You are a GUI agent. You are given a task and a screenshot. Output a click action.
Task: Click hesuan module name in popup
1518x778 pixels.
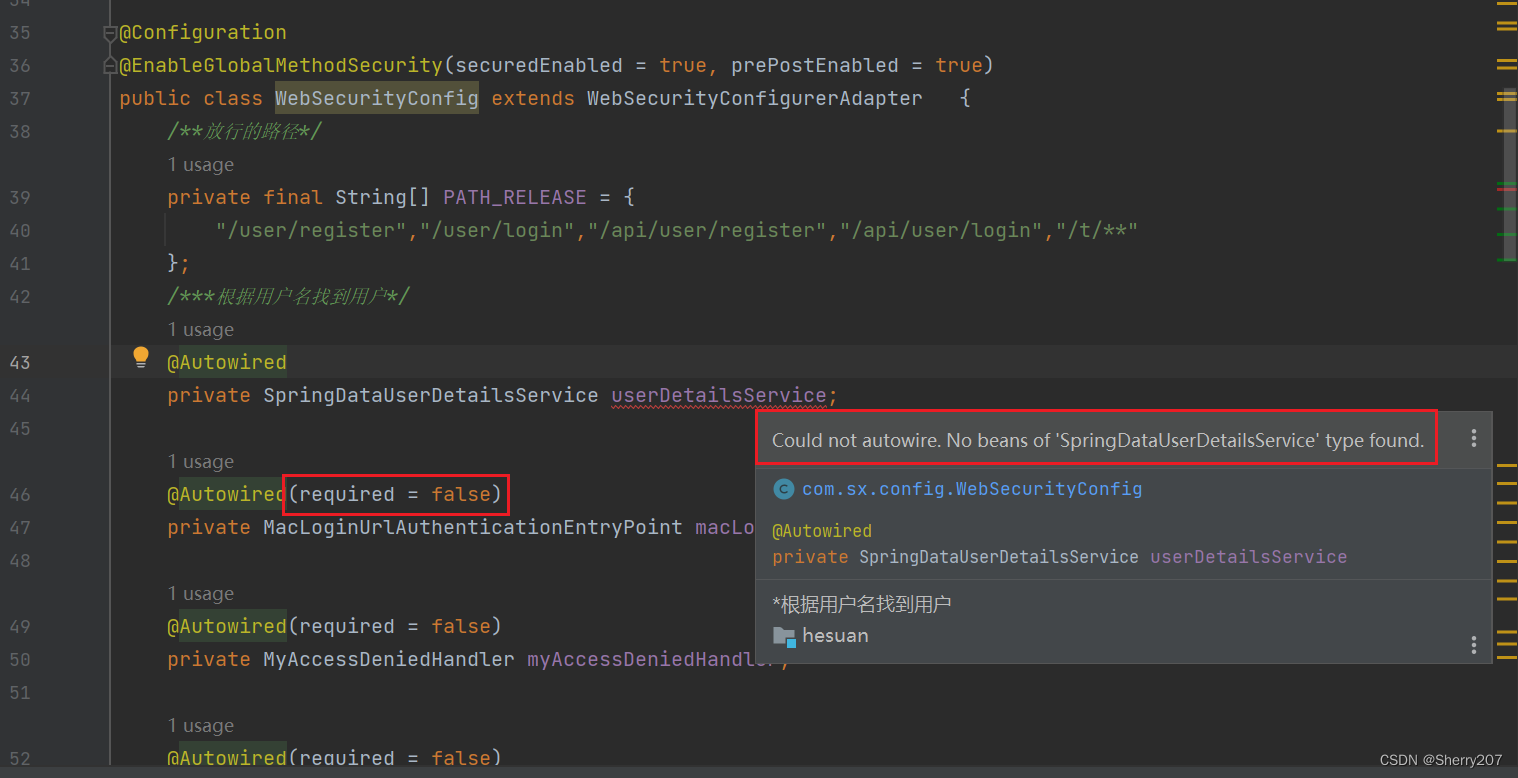(x=835, y=636)
